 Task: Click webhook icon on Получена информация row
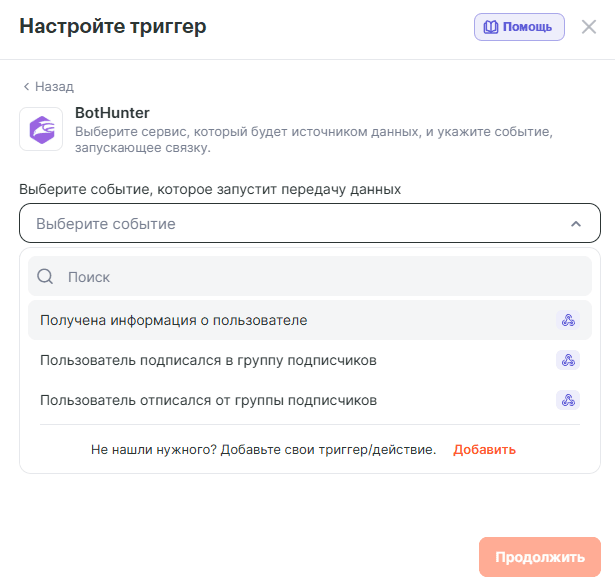pyautogui.click(x=568, y=320)
